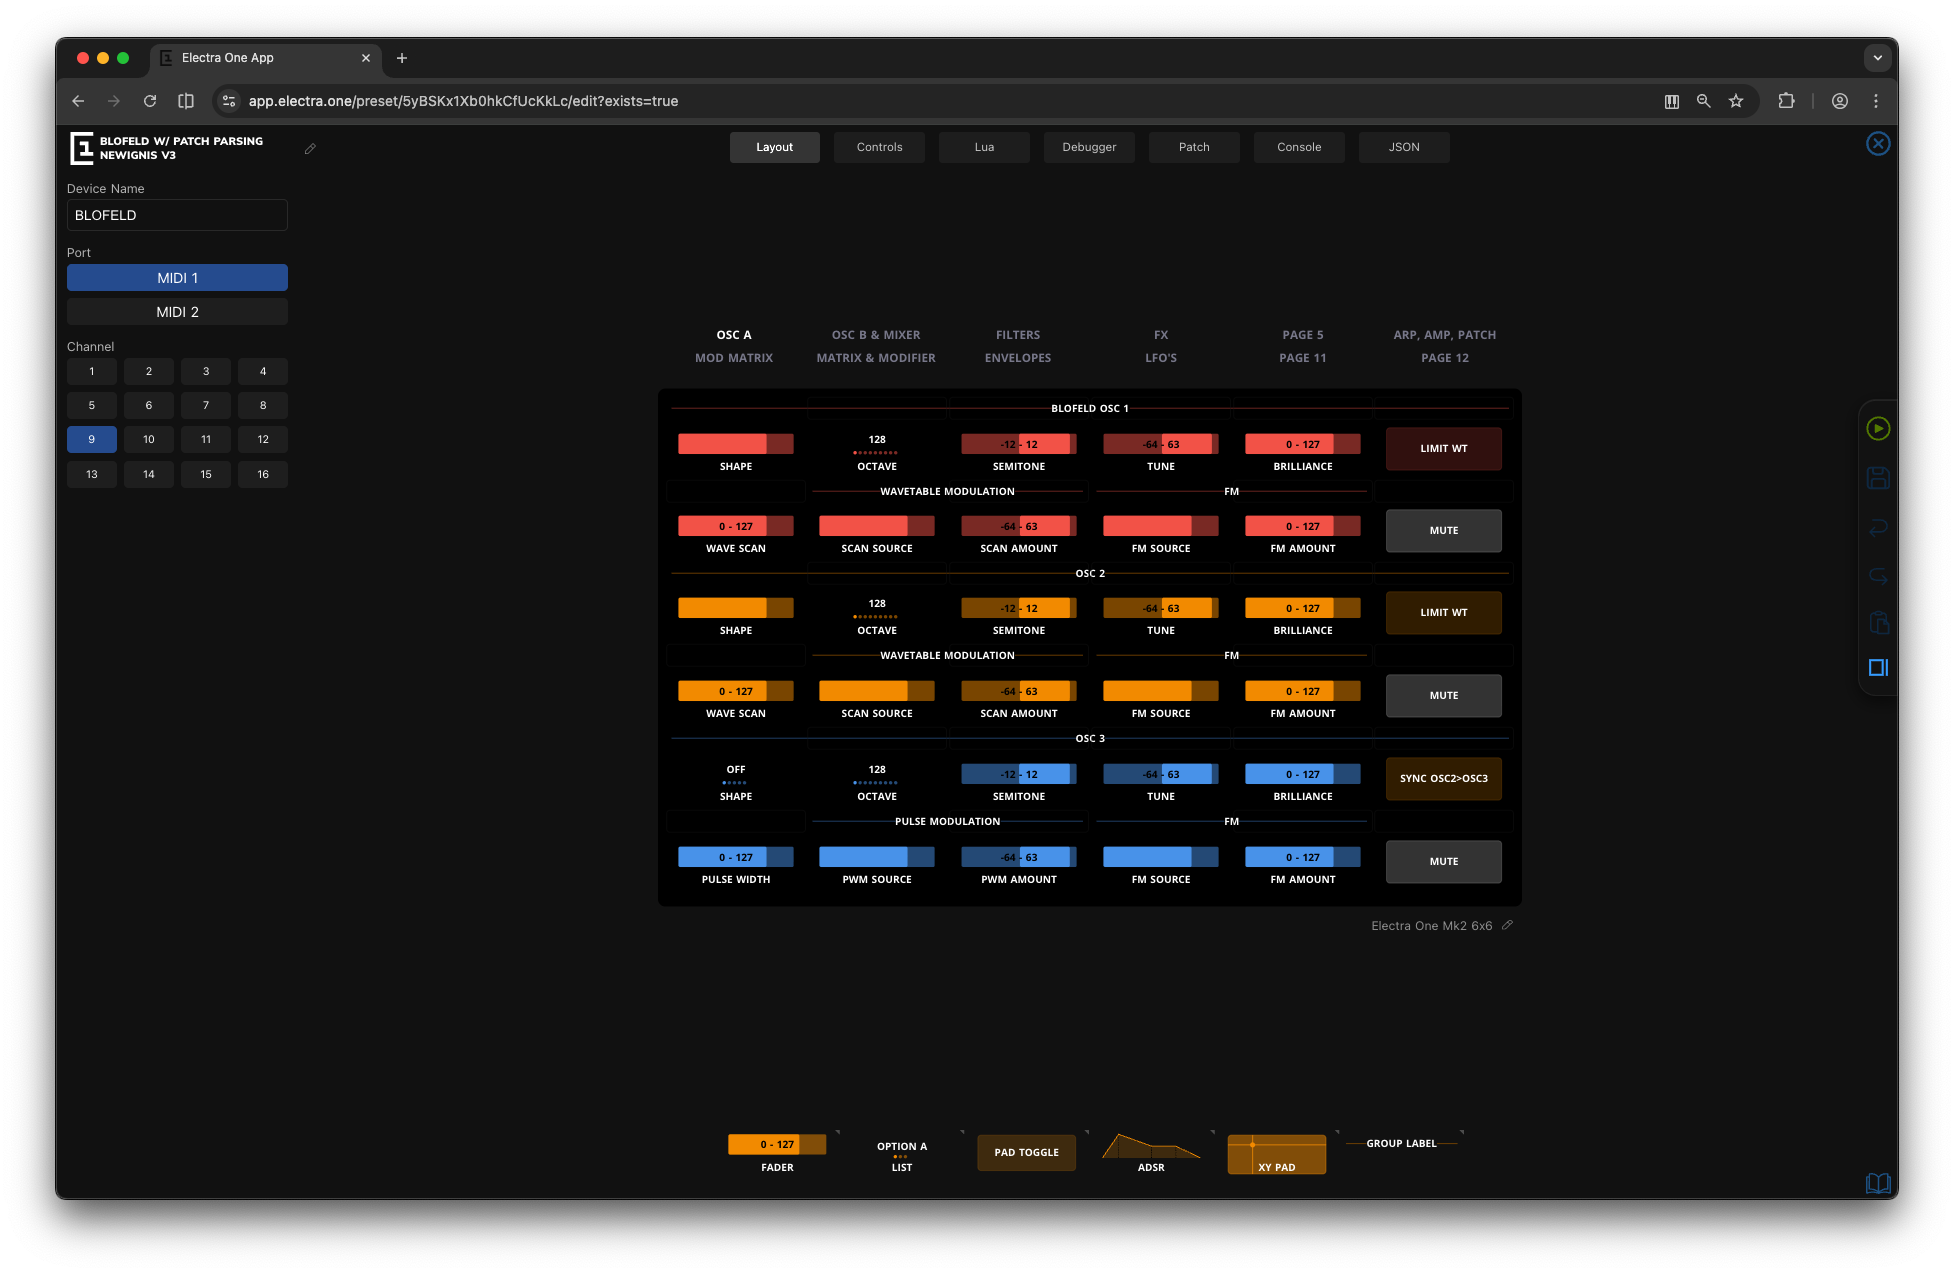
Task: Open the browser MIDI piano icon
Action: coord(1671,101)
